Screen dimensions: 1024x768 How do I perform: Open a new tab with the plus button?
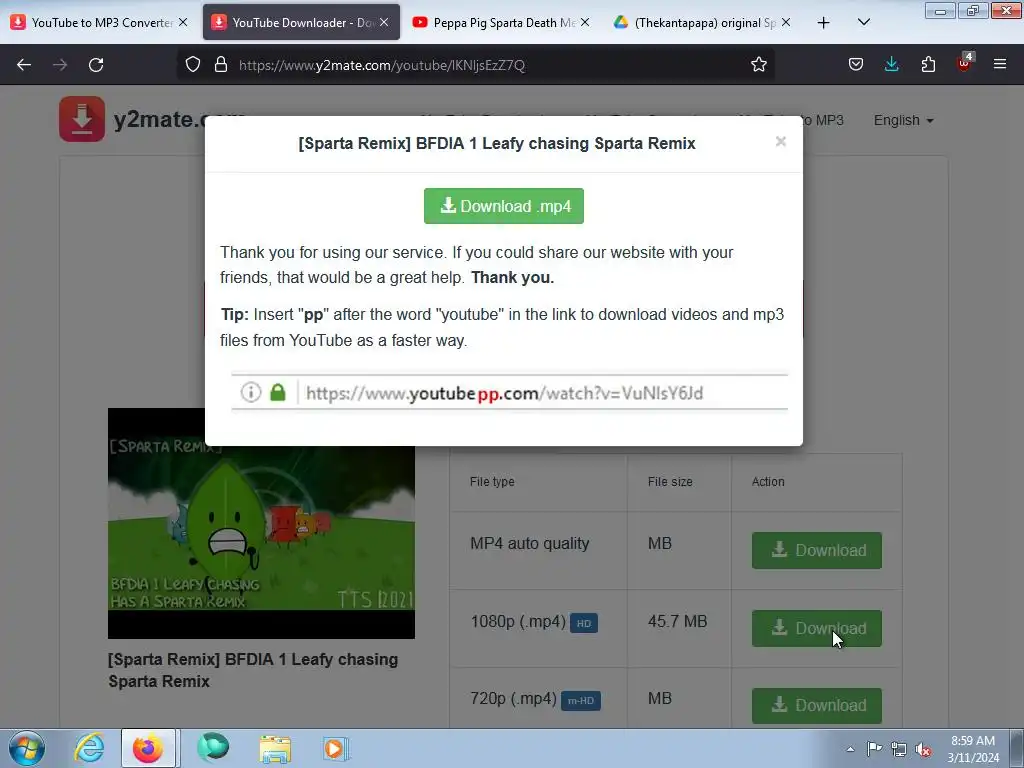pyautogui.click(x=824, y=23)
